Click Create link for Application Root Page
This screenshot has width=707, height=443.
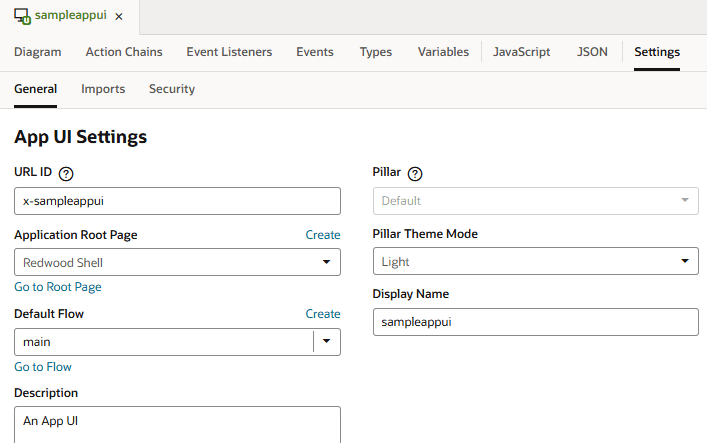pyautogui.click(x=323, y=235)
